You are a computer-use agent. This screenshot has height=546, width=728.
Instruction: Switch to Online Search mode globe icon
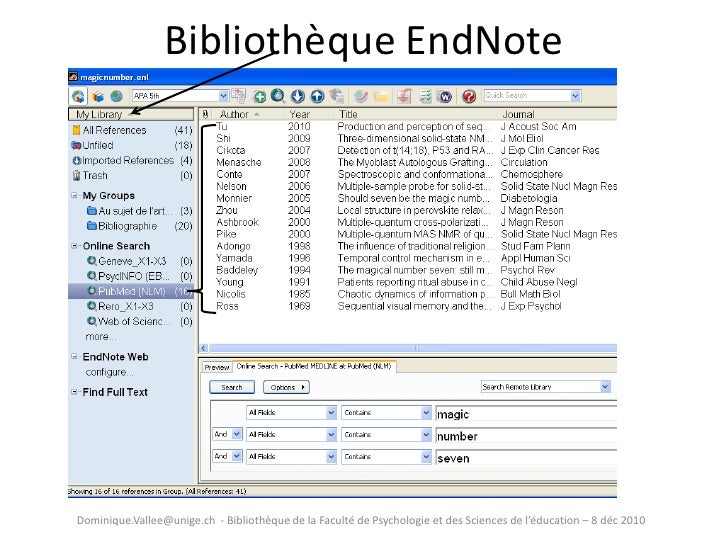(117, 96)
